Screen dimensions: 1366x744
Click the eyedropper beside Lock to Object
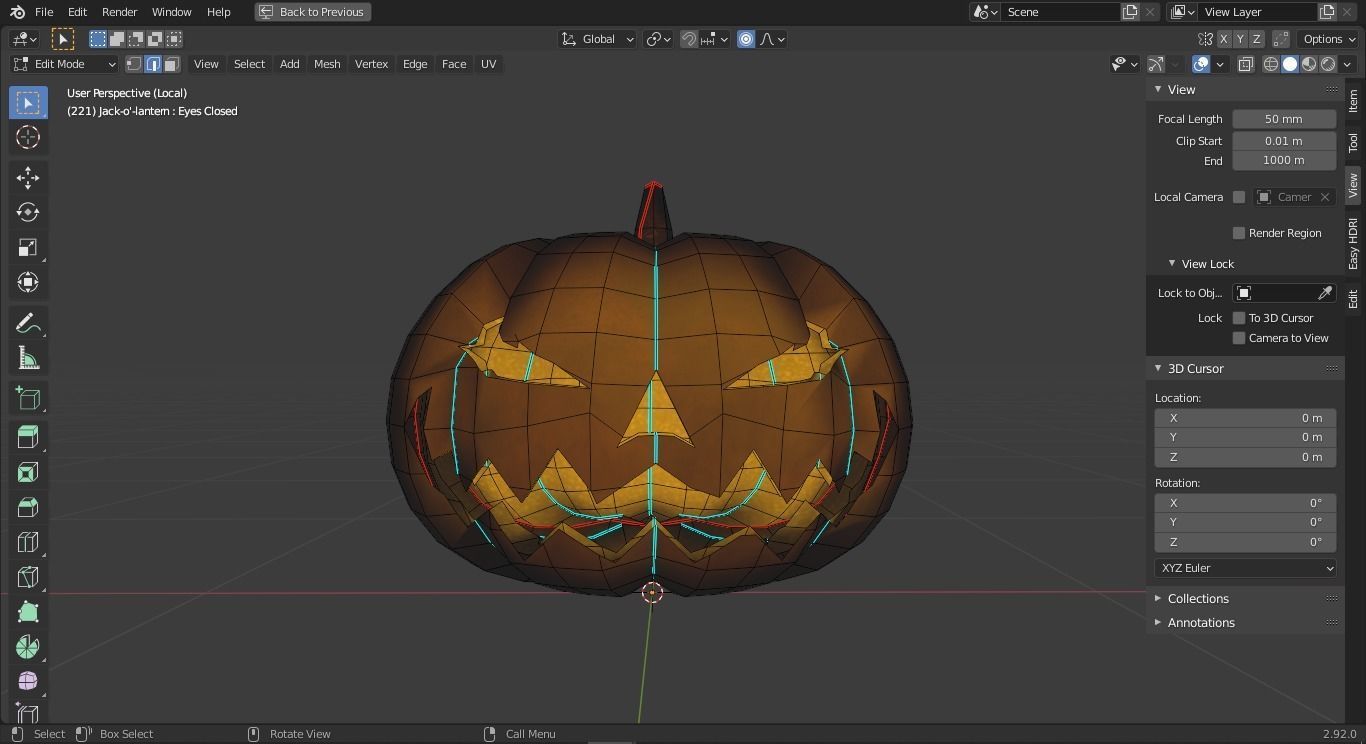(x=1325, y=293)
